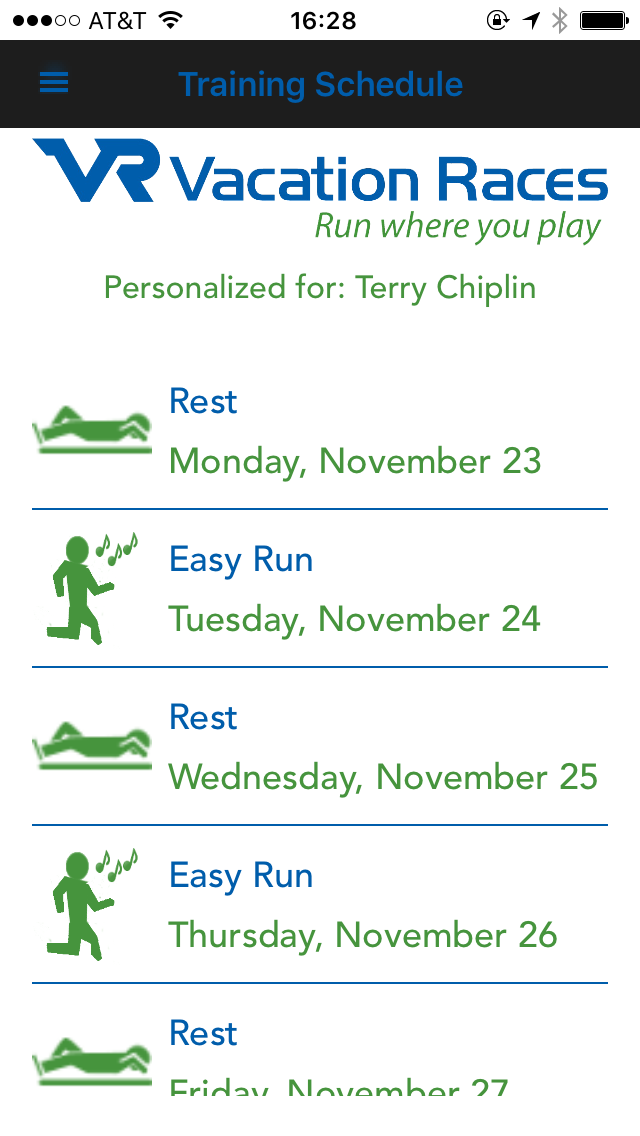This screenshot has height=1136, width=640.
Task: Tap the Training Schedule title
Action: 320,84
